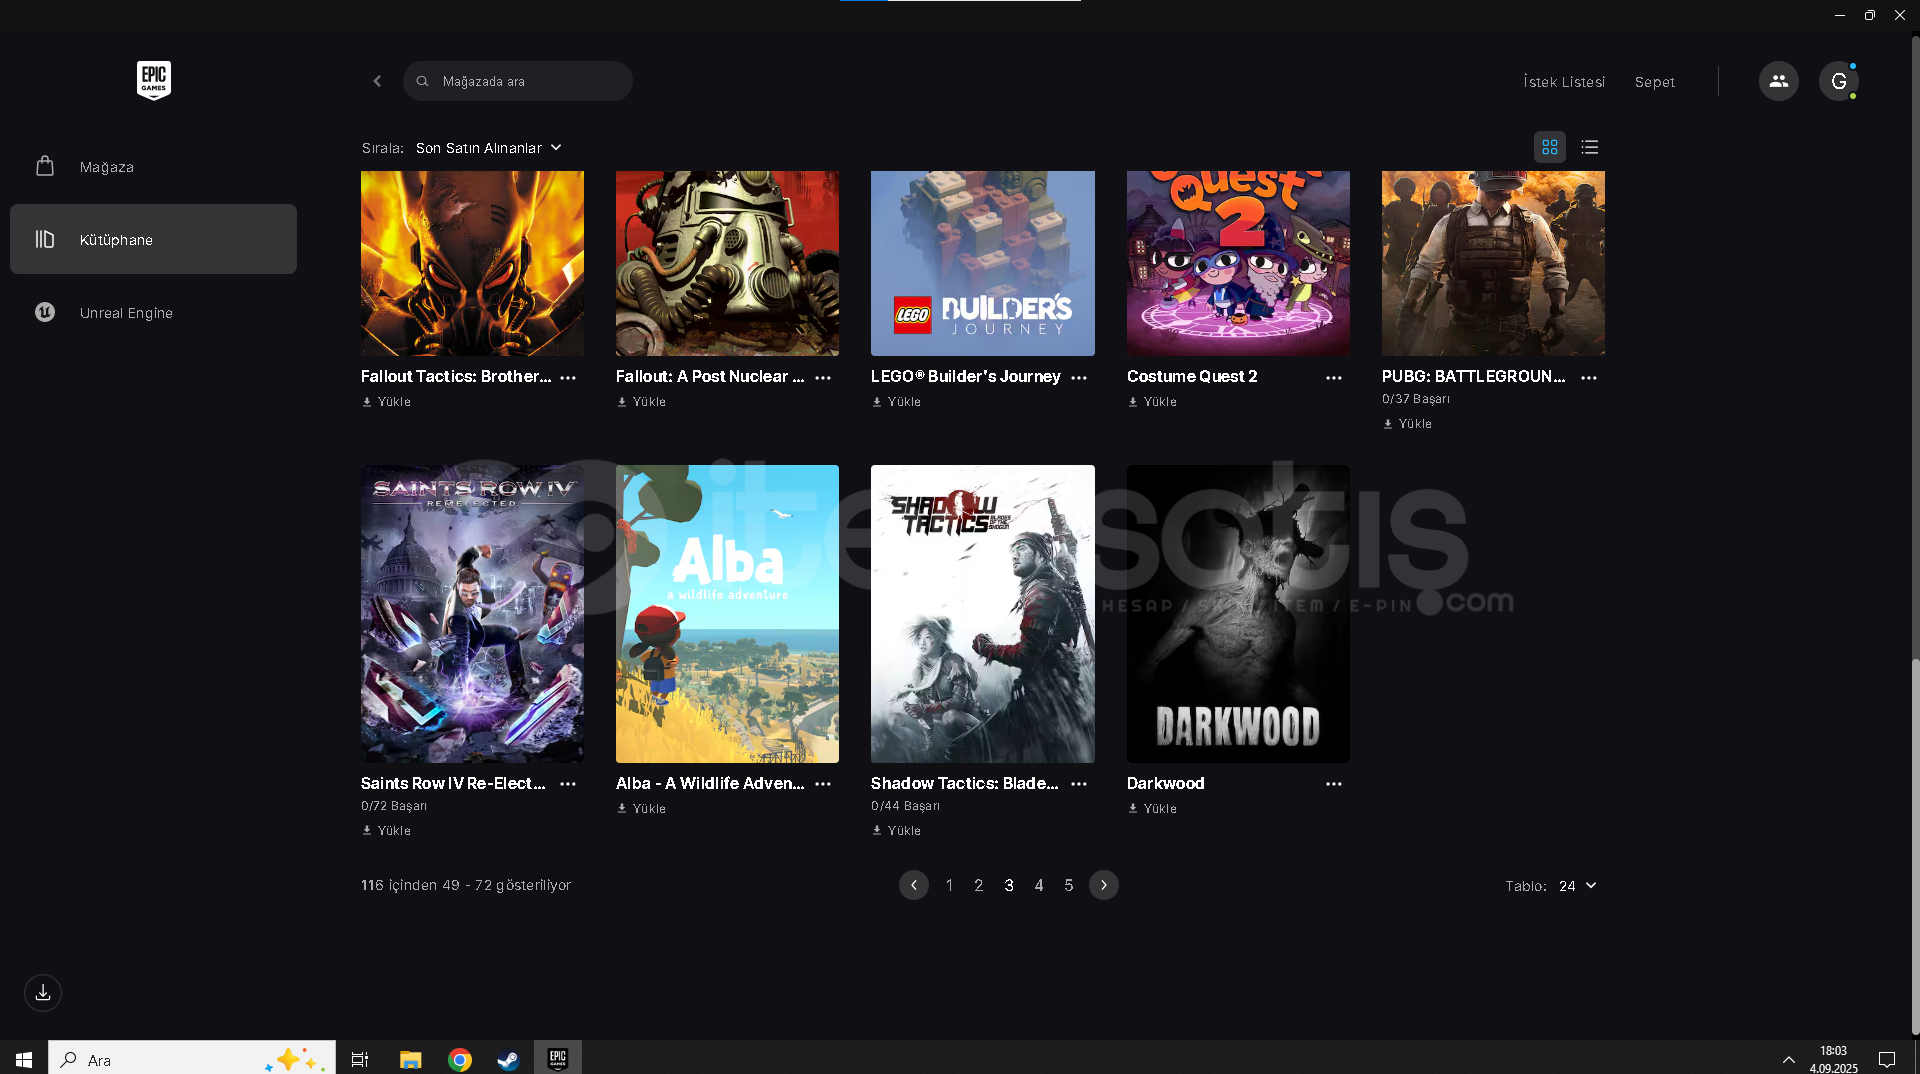Open the G account profile menu
Viewport: 1920px width, 1074px height.
pyautogui.click(x=1838, y=81)
